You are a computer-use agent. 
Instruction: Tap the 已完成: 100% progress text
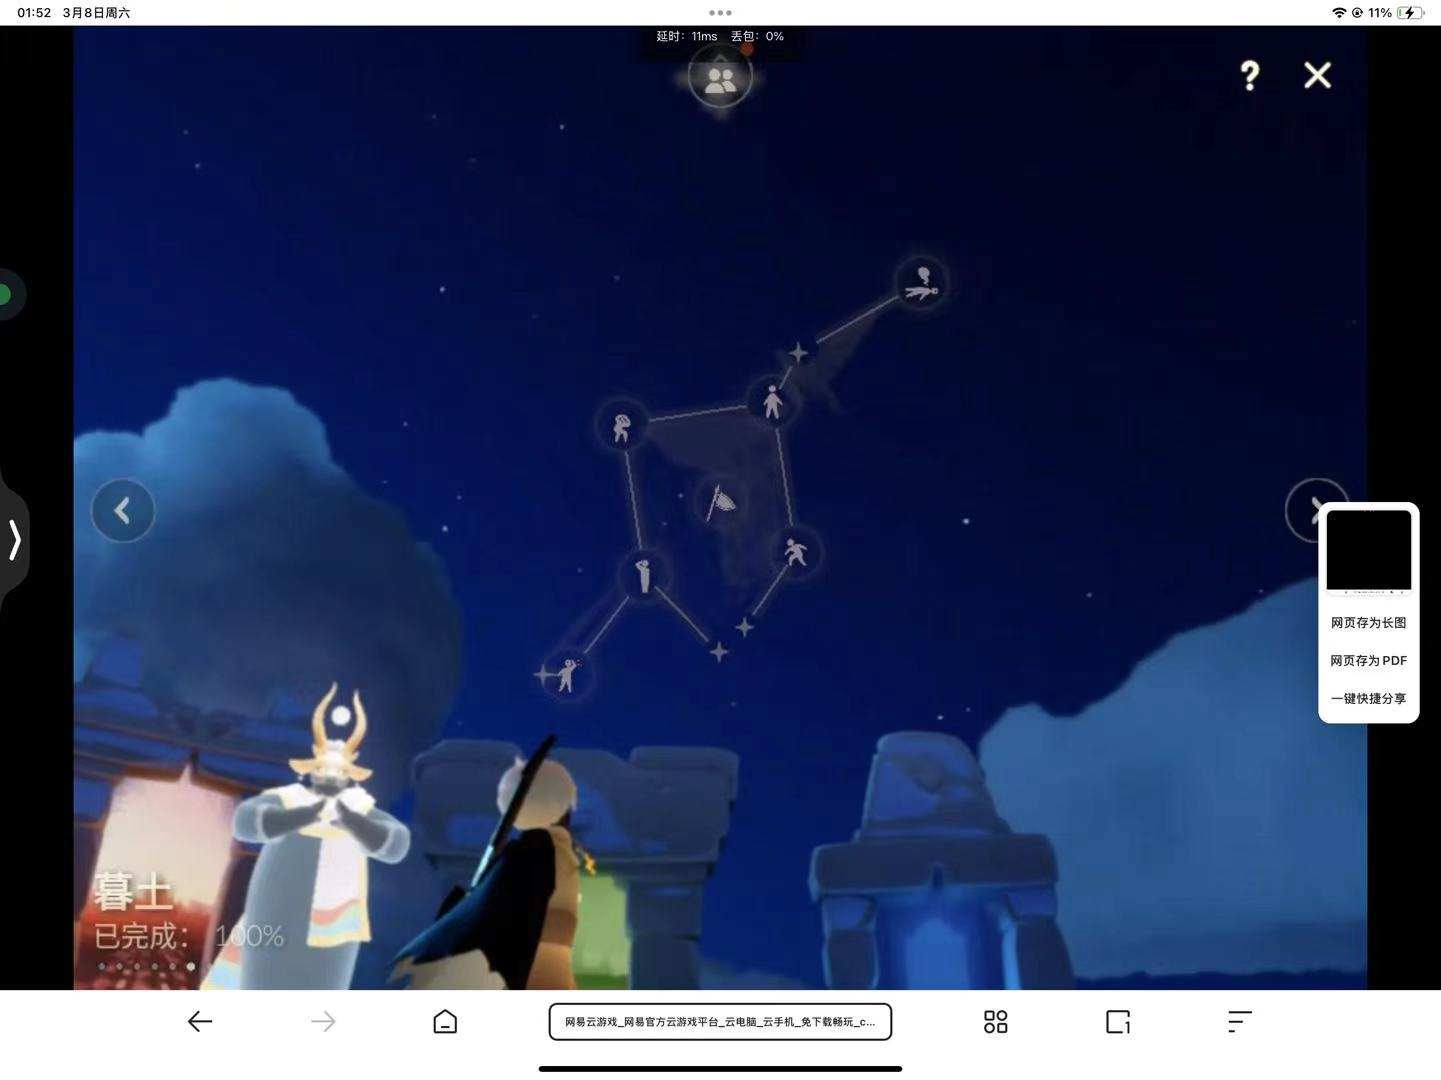(x=189, y=936)
